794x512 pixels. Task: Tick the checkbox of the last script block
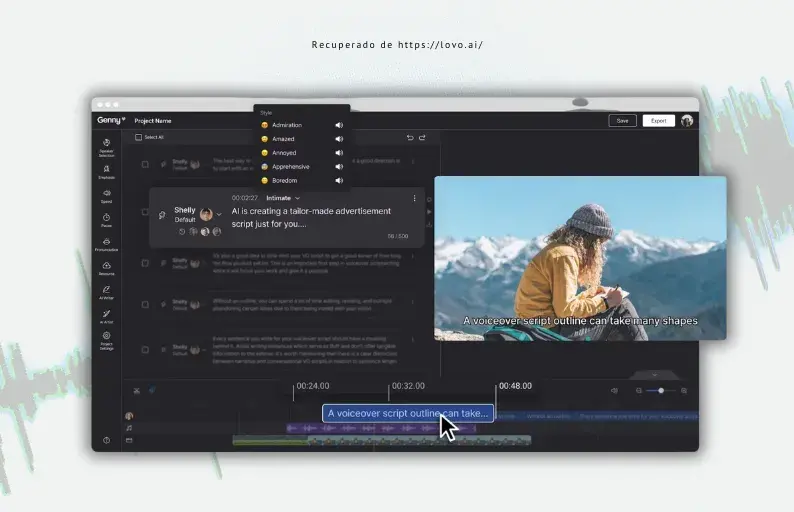click(x=145, y=350)
